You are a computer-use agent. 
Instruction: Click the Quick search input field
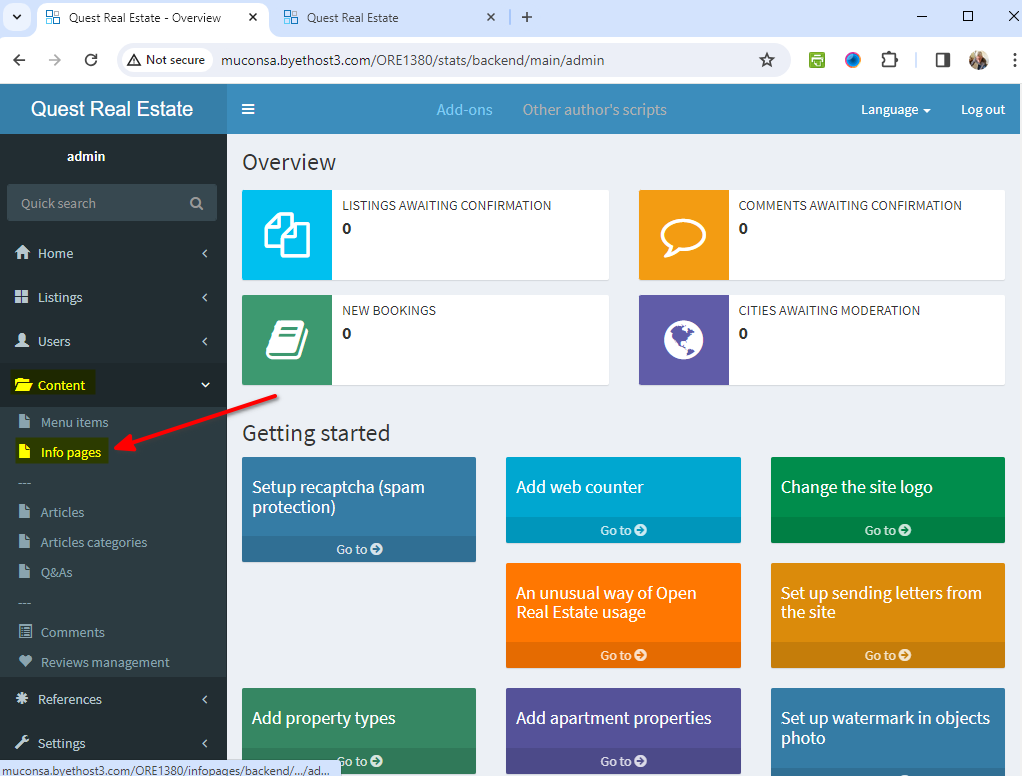click(x=100, y=203)
